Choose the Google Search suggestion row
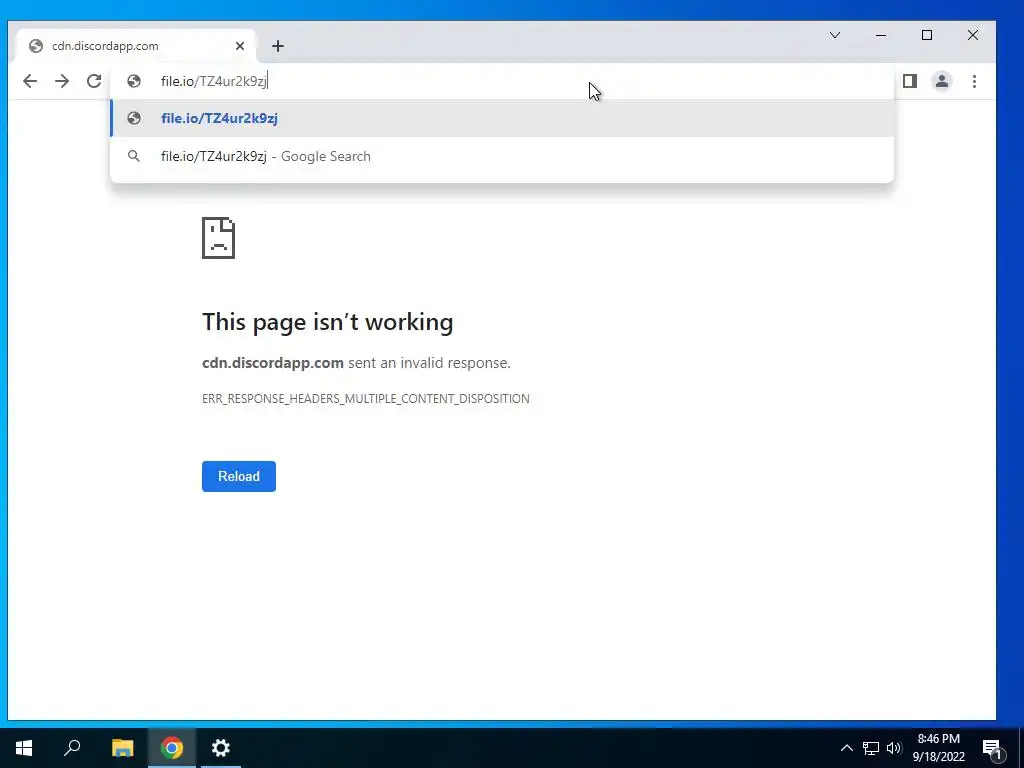Screen dimensions: 1024x768 point(502,156)
